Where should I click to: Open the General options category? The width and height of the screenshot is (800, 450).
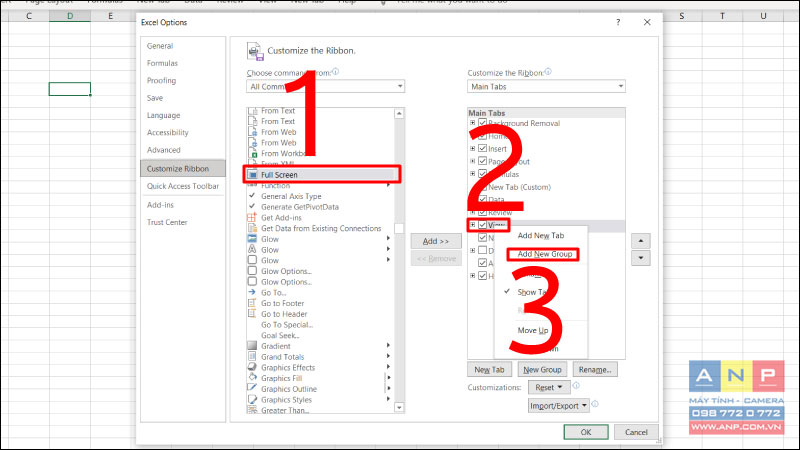pos(160,46)
